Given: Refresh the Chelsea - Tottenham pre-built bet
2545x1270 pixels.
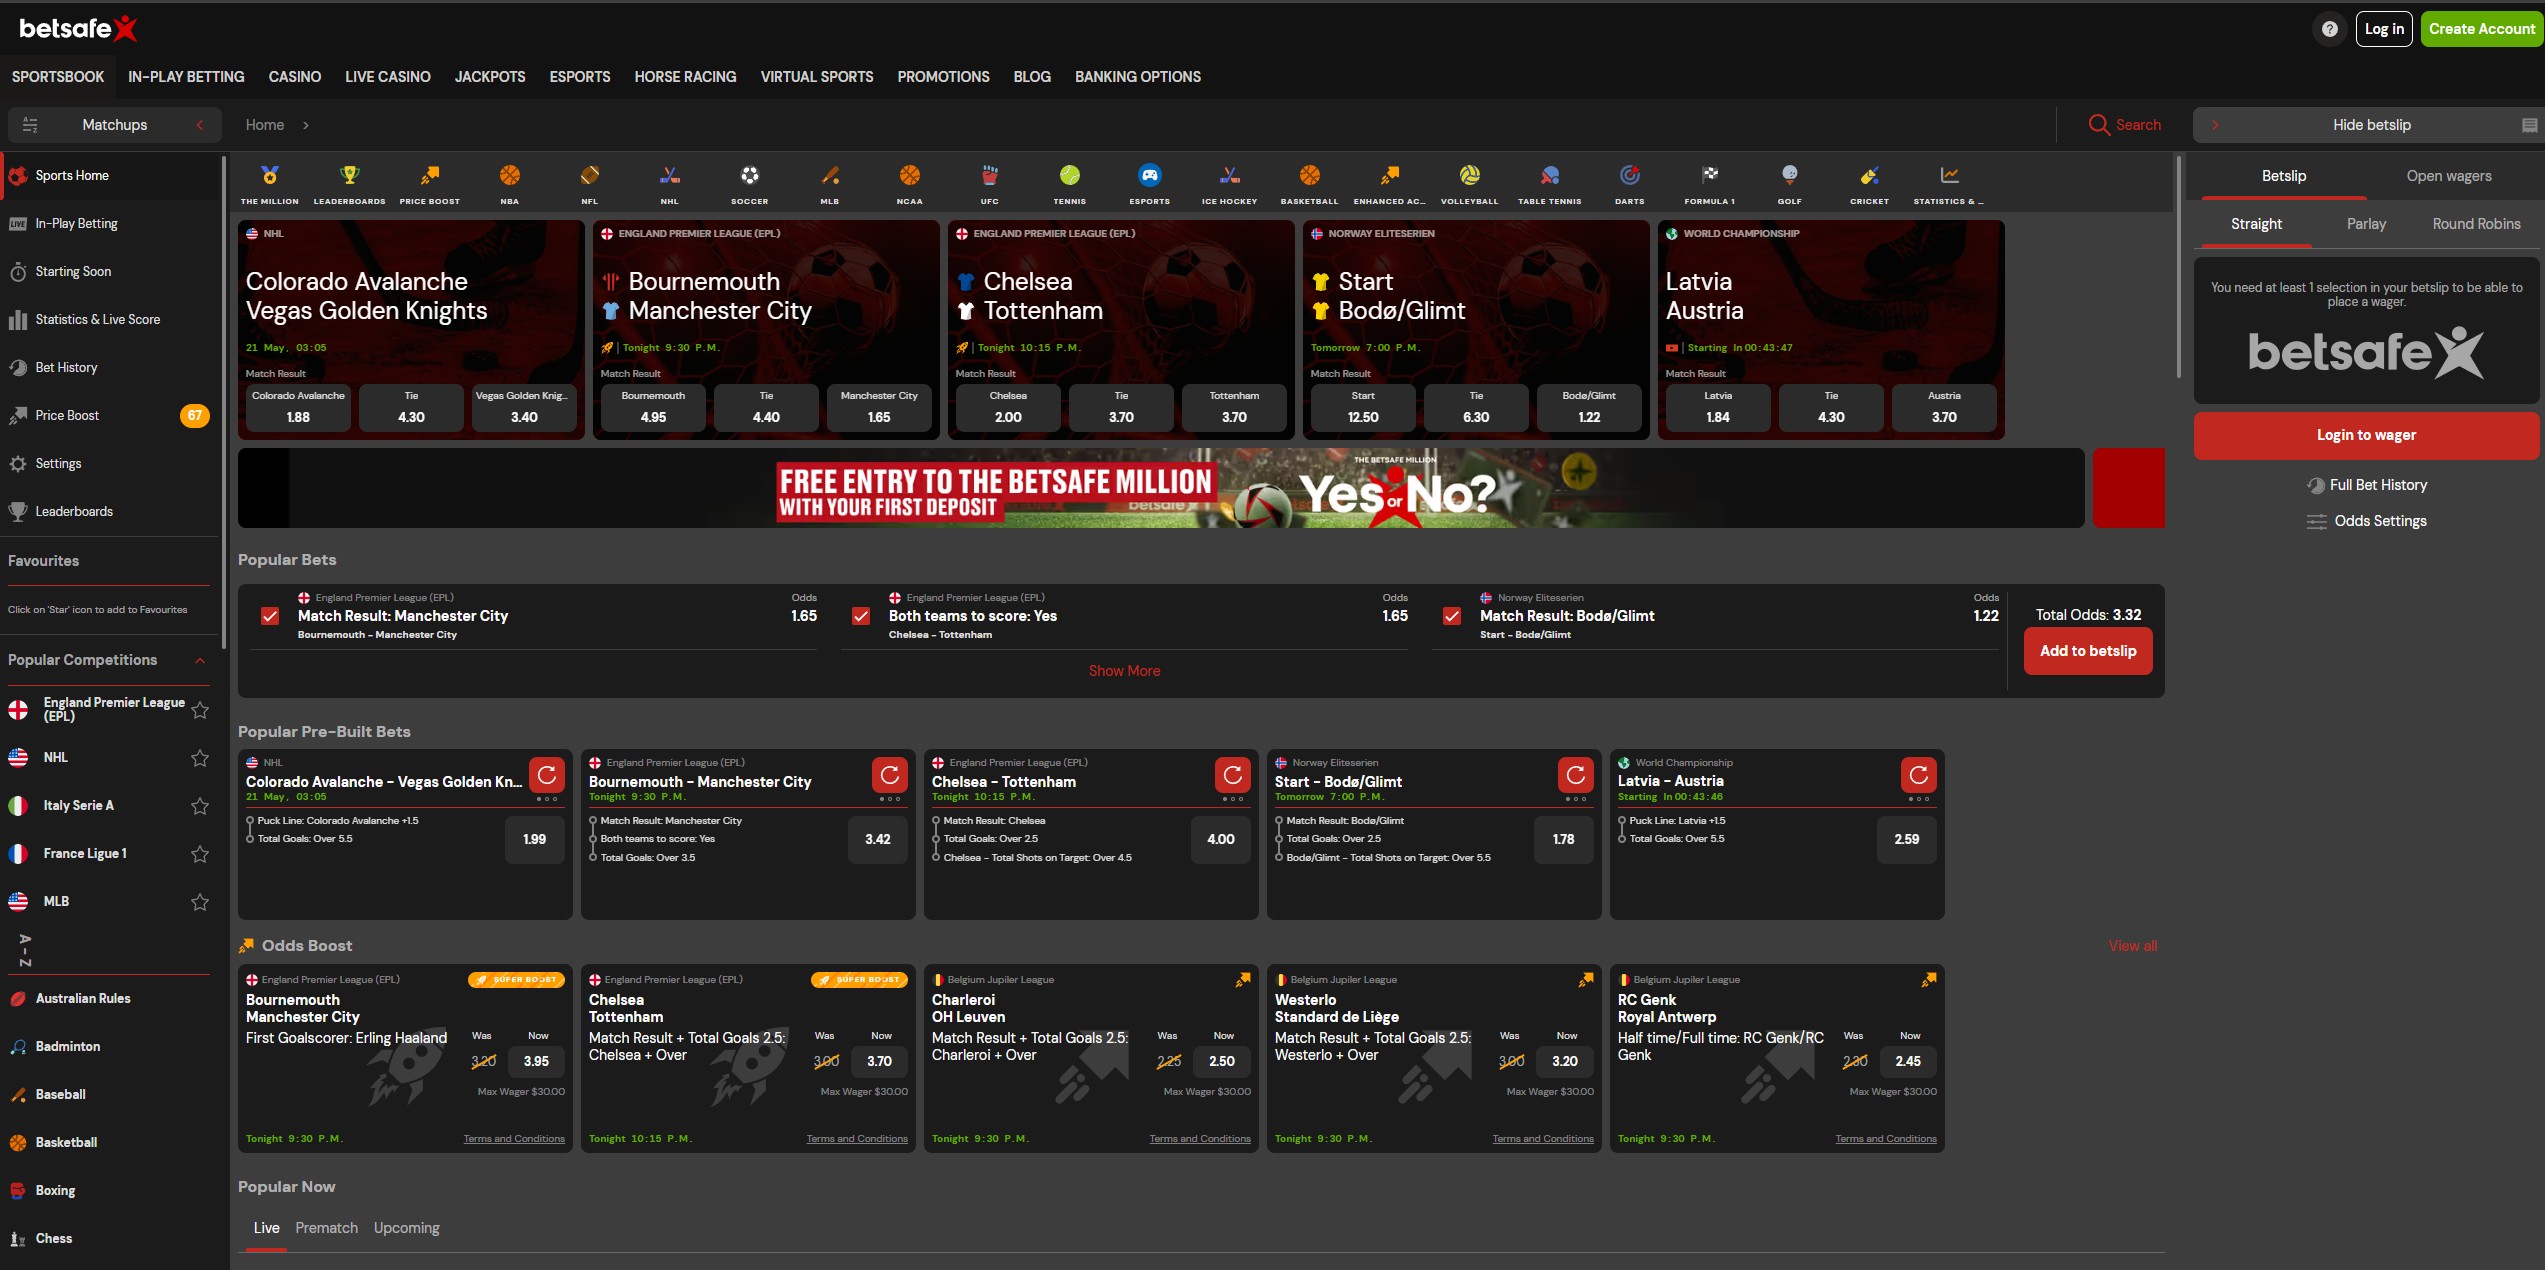Looking at the screenshot, I should [x=1233, y=775].
